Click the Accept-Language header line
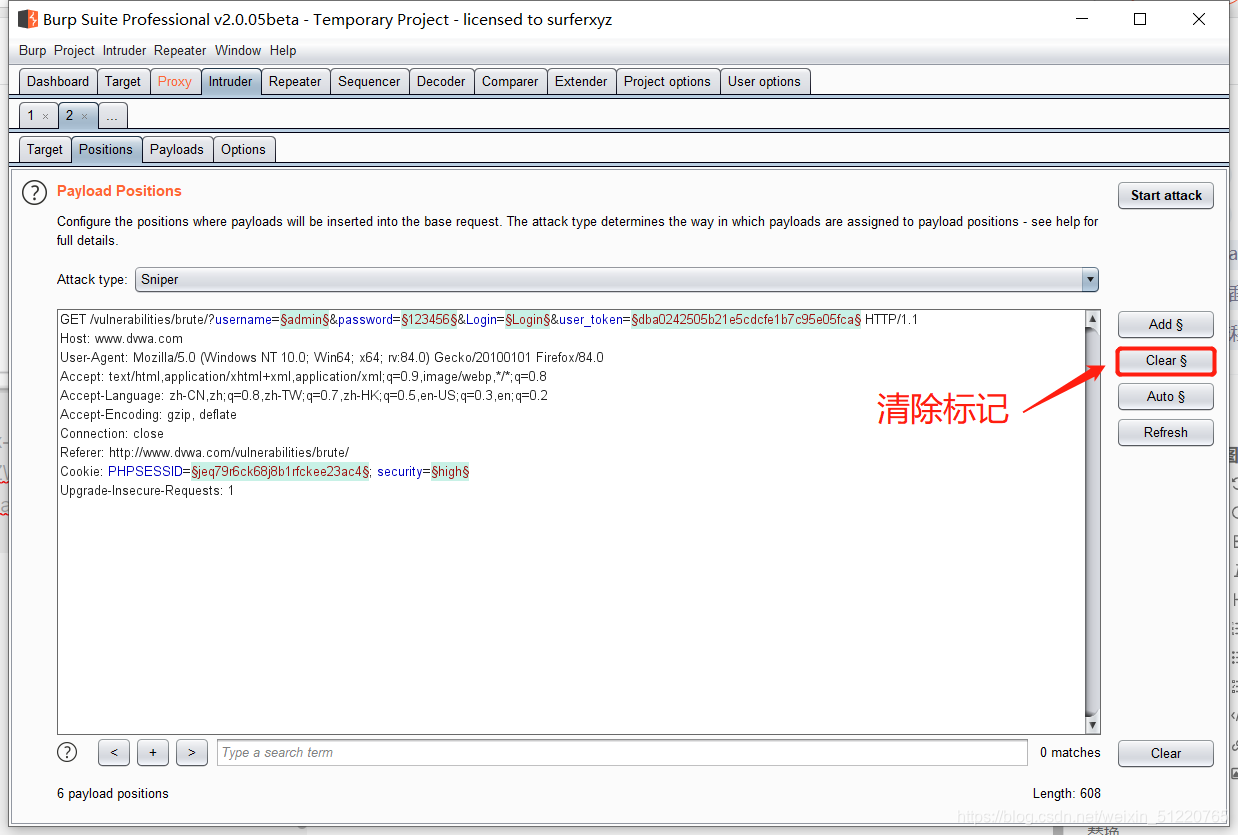 304,396
